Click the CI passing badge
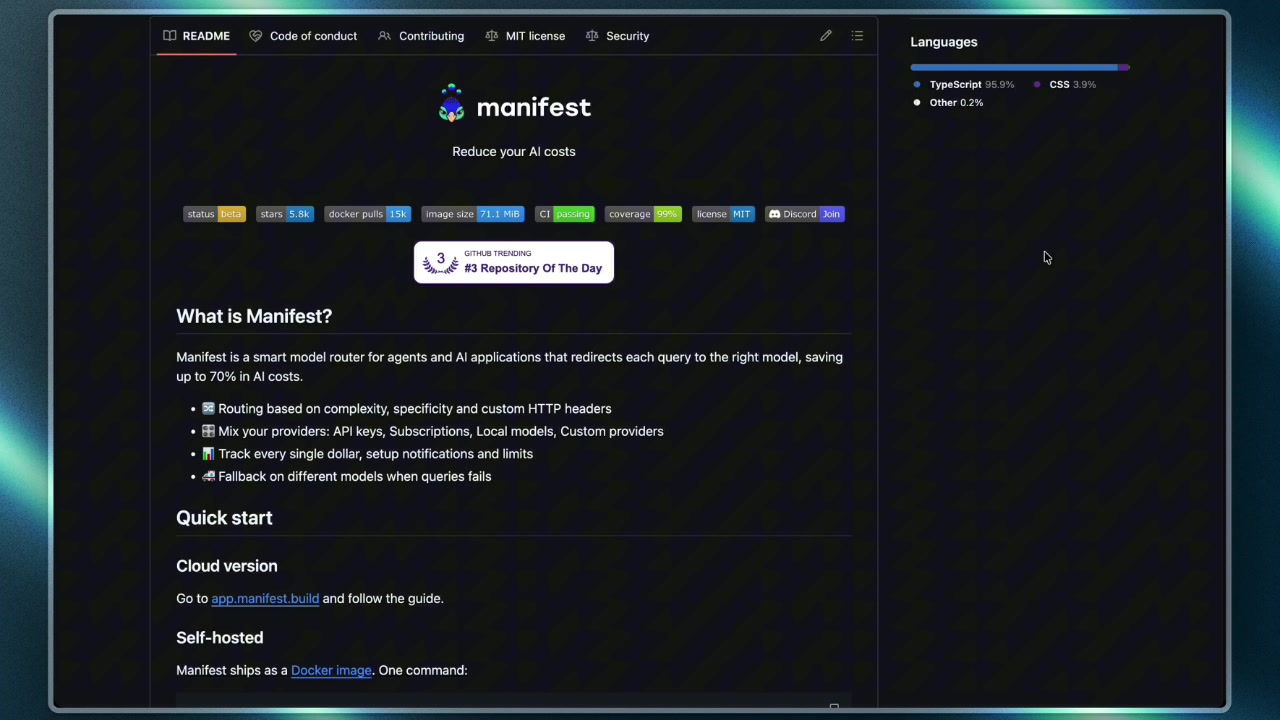1280x720 pixels. pos(564,214)
